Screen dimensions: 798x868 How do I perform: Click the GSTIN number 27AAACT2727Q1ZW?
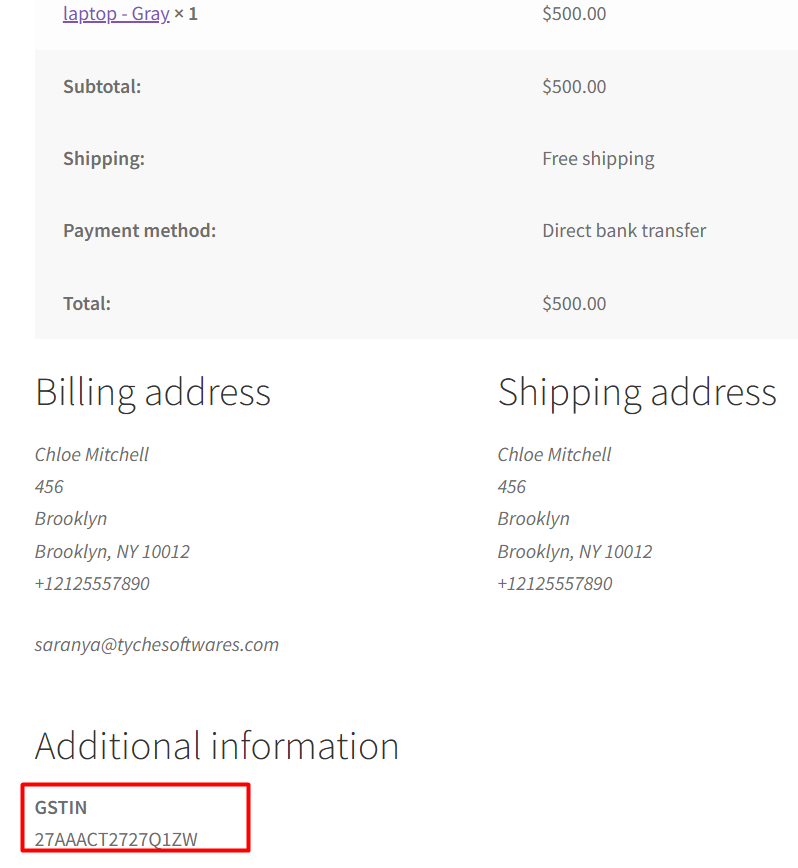click(116, 839)
